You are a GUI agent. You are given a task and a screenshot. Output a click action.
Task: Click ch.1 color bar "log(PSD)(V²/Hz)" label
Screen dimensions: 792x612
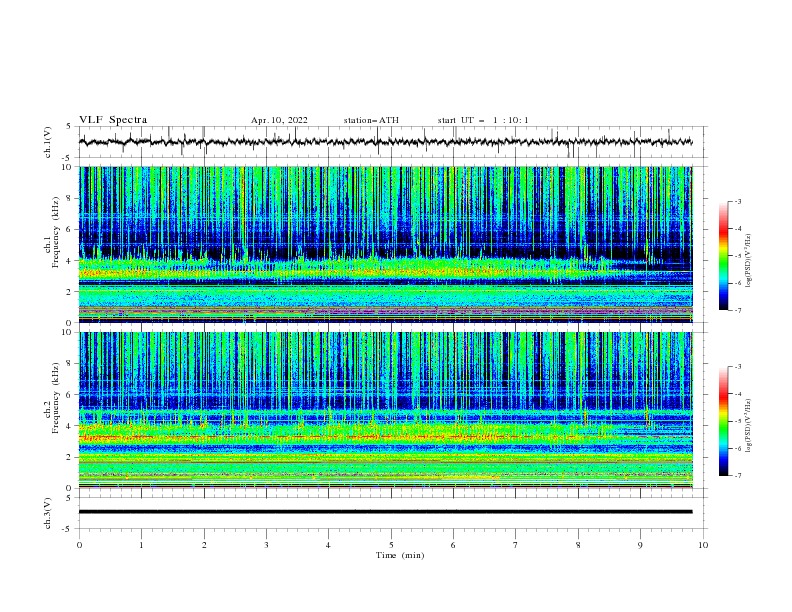[749, 261]
